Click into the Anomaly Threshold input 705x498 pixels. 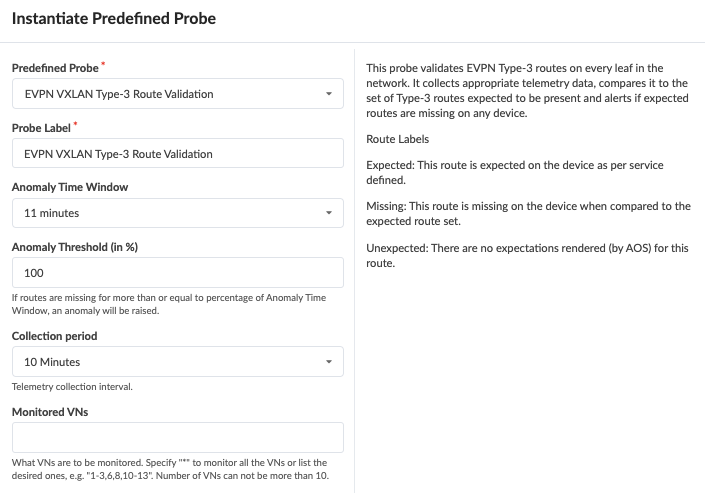[x=178, y=272]
